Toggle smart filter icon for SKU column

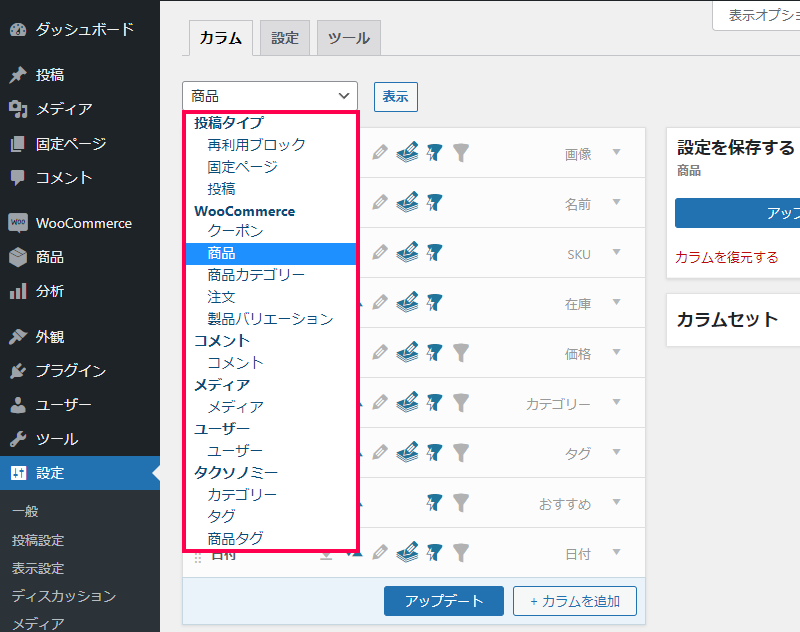(434, 252)
